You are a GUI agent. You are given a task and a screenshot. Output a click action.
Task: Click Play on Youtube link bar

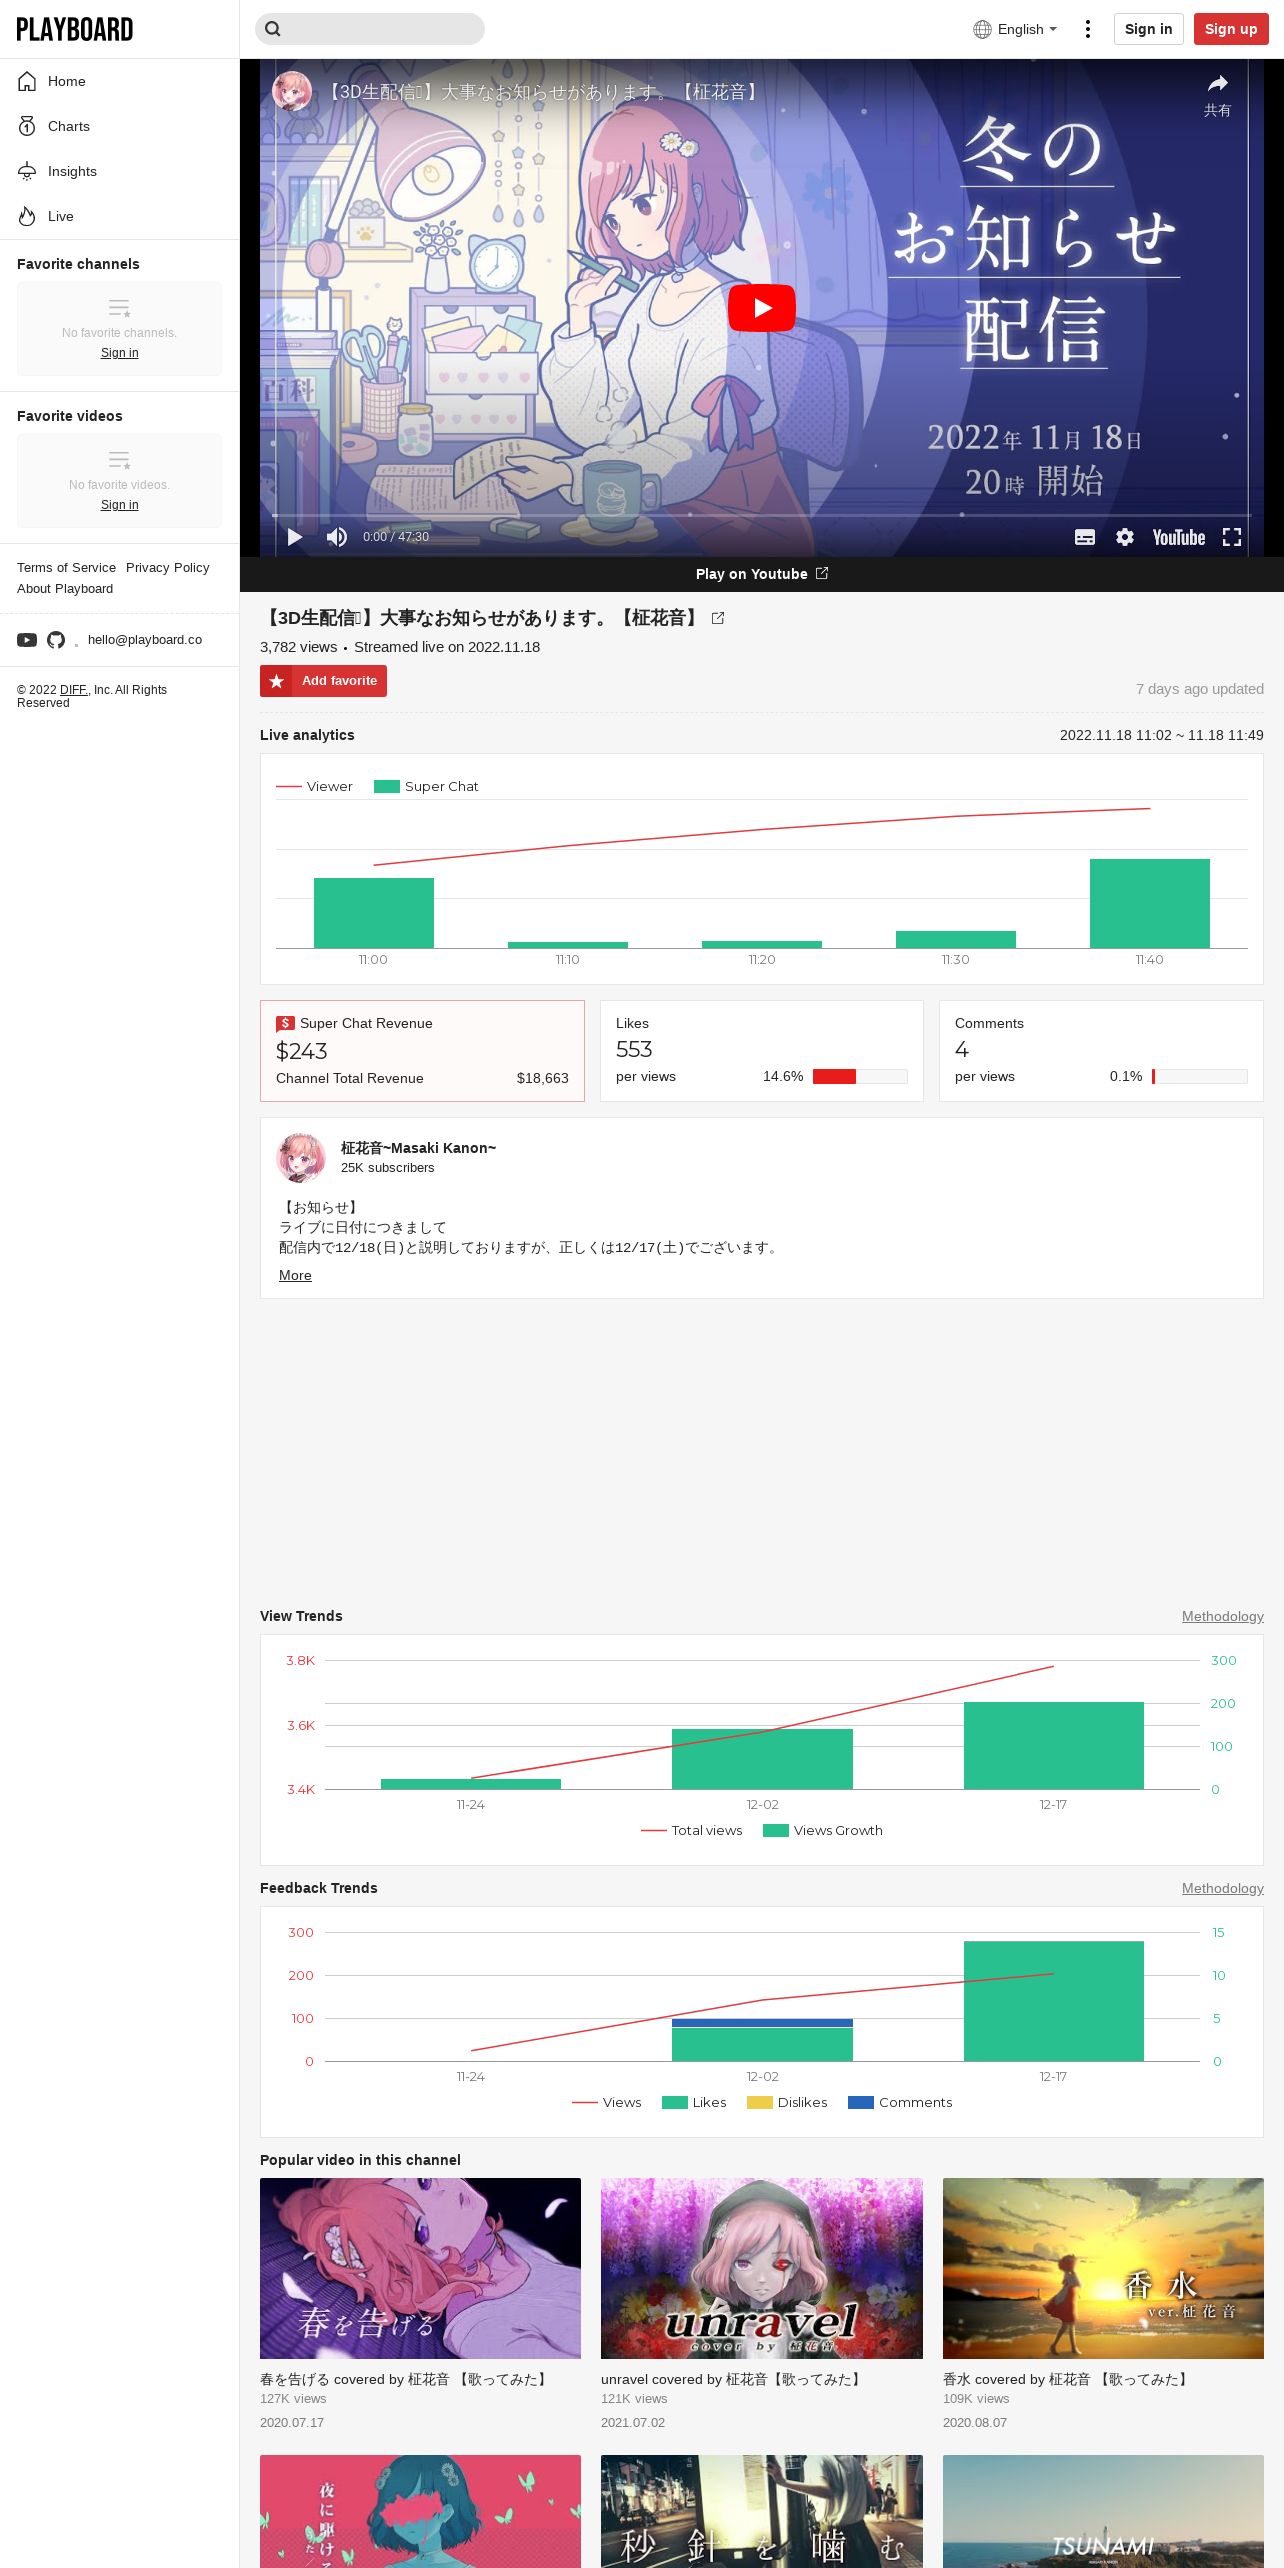[x=762, y=574]
